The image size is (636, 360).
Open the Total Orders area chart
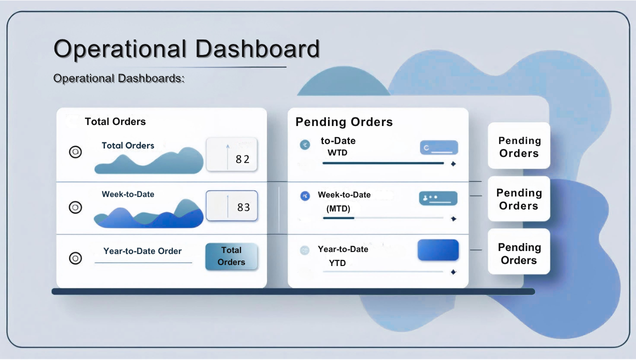click(x=149, y=161)
